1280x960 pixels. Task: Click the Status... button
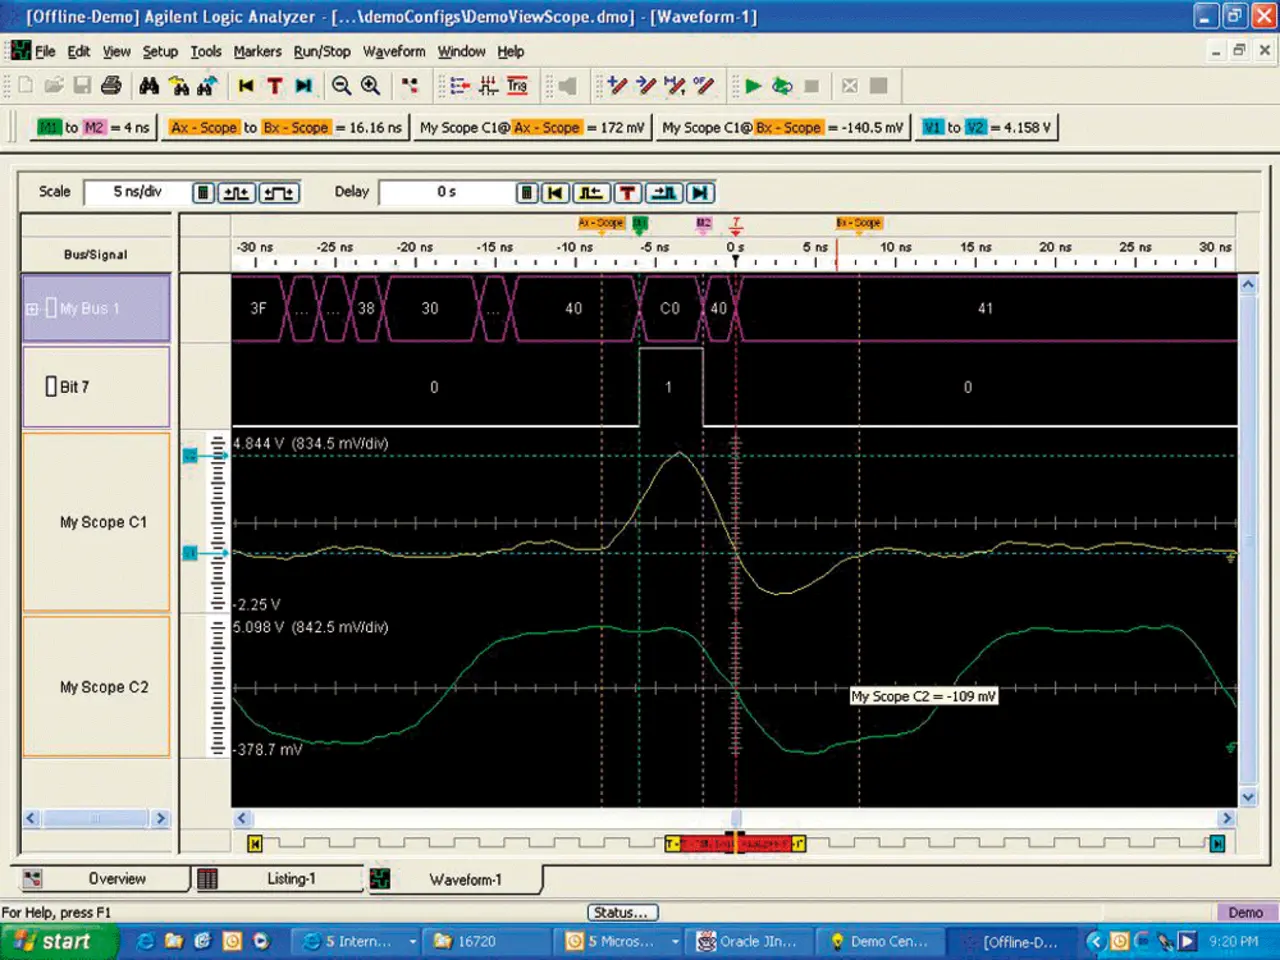[x=622, y=912]
